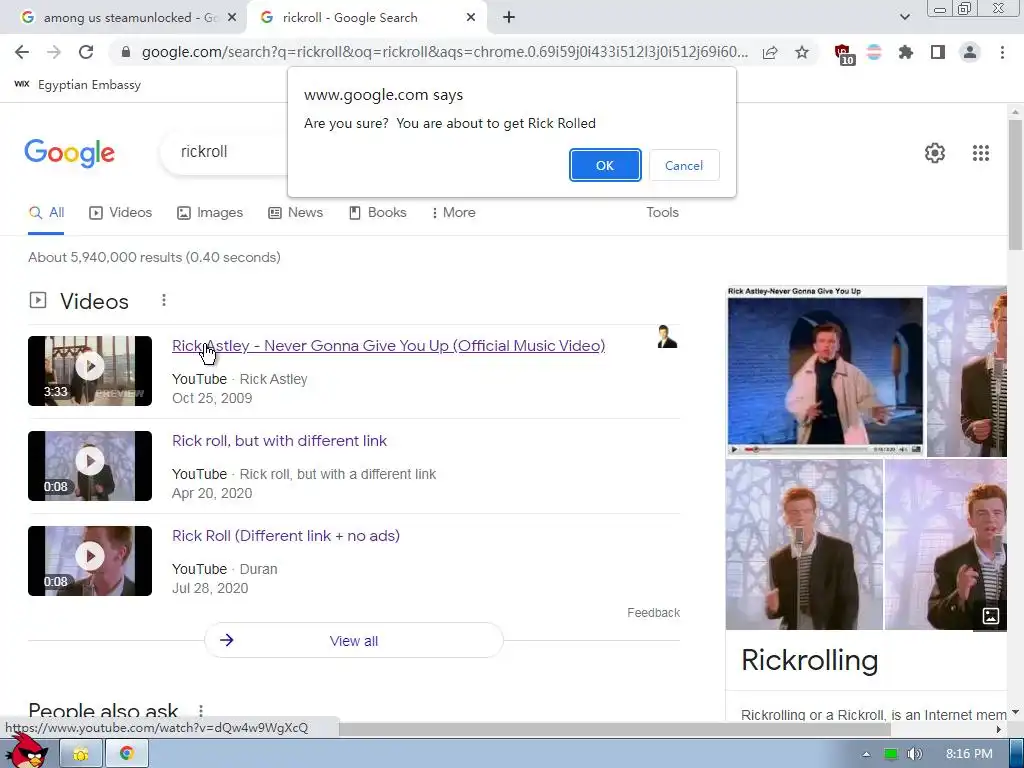Play the 3:33 video thumbnail preview

[x=89, y=371]
